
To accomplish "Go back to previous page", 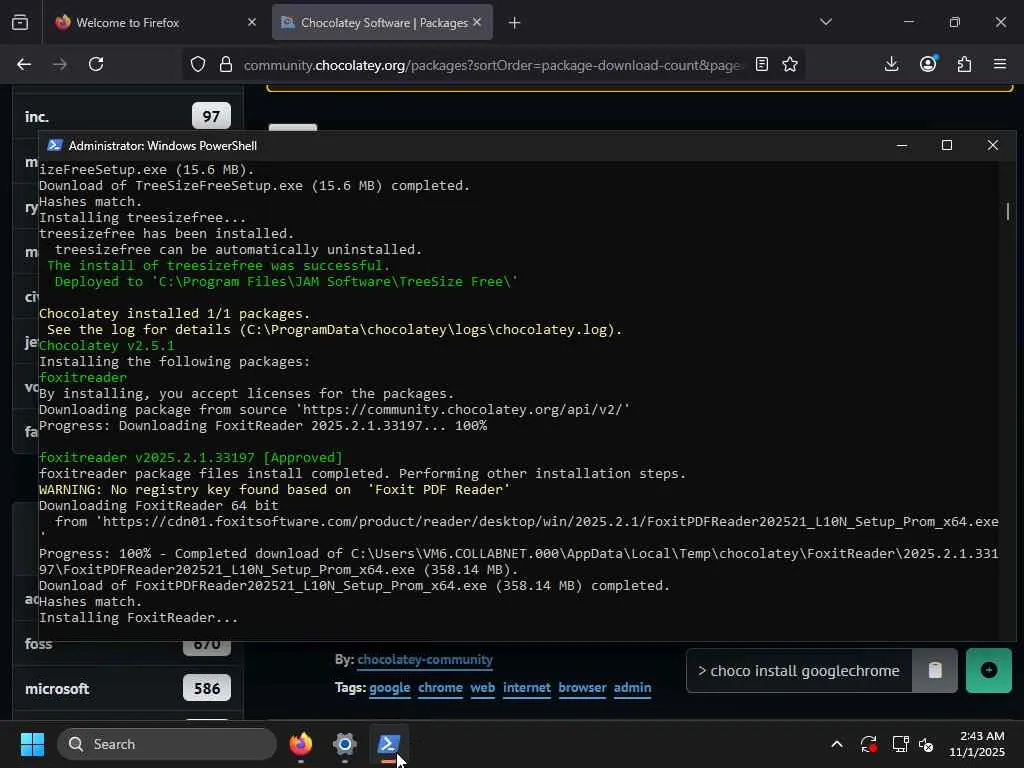I will click(24, 64).
